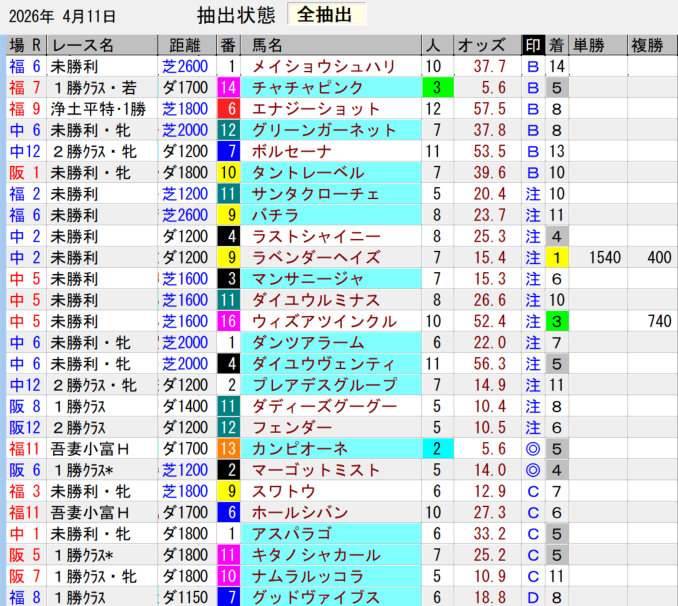Click green popularity cell 3 for チャチャピンク
The height and width of the screenshot is (606, 678).
438,88
